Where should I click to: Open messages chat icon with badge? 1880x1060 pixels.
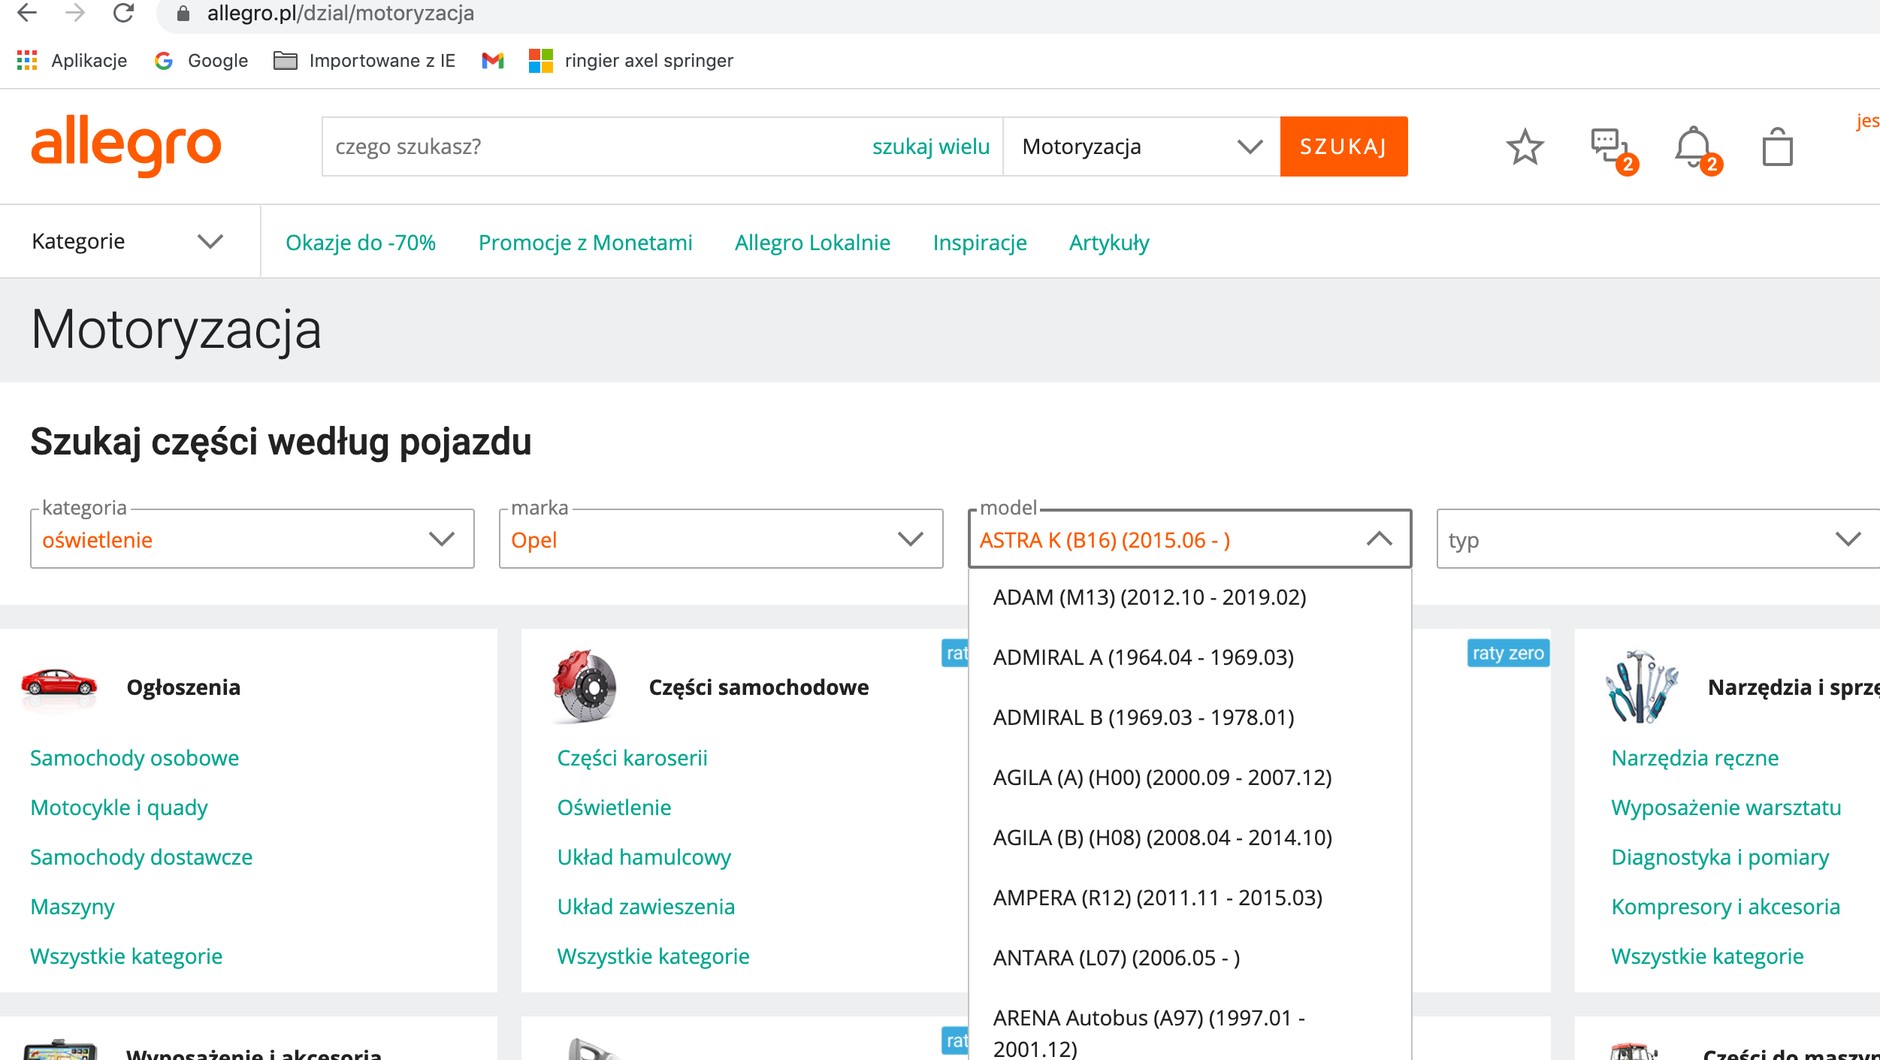[1612, 149]
